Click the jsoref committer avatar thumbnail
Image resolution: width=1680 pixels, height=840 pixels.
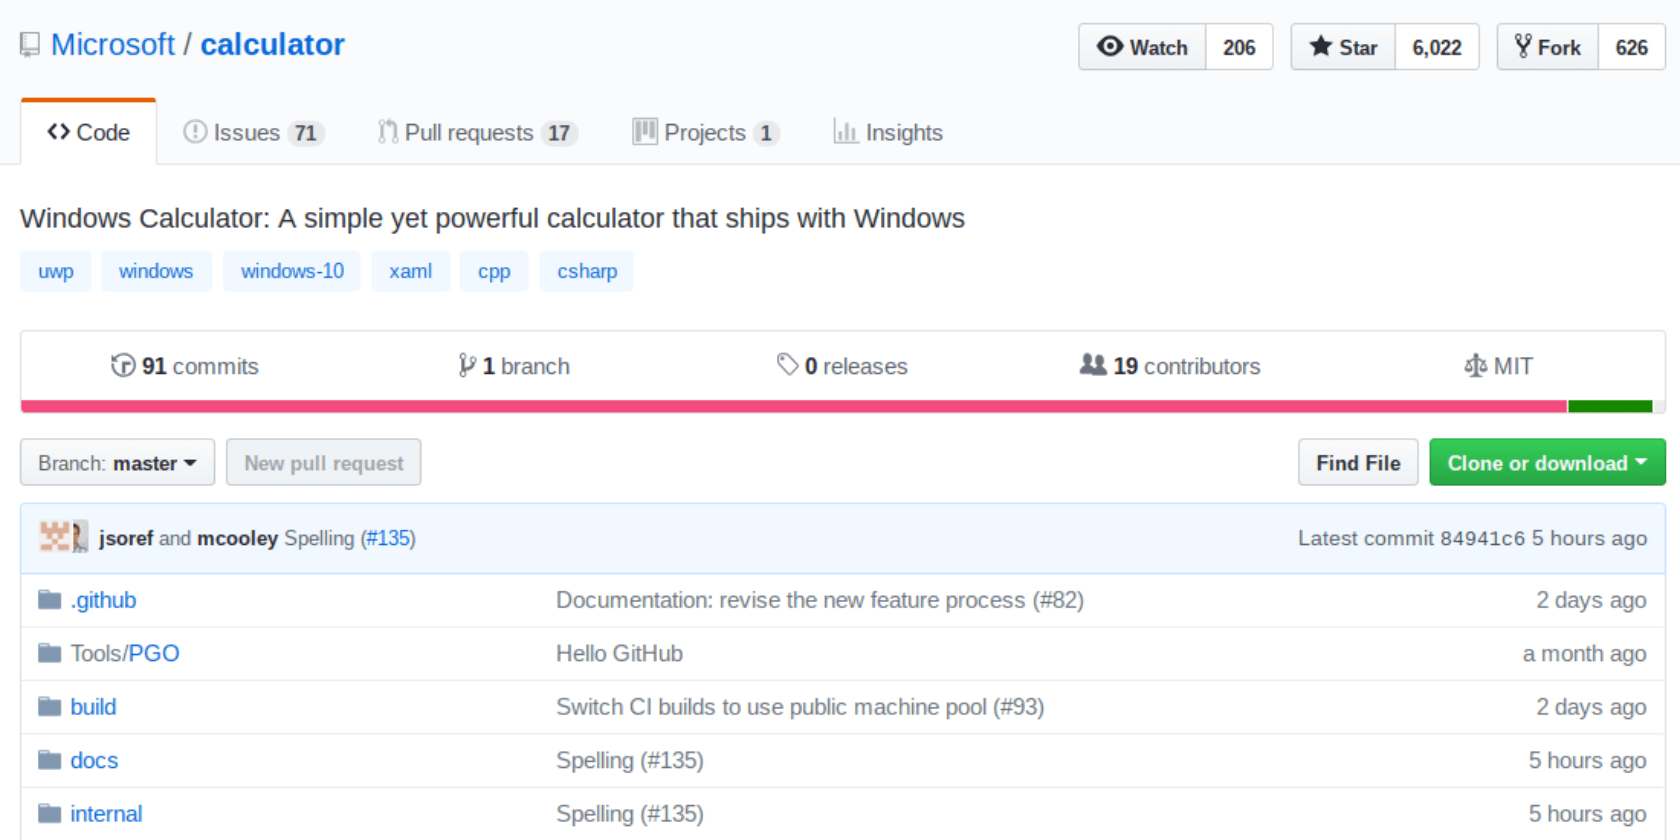(x=54, y=537)
